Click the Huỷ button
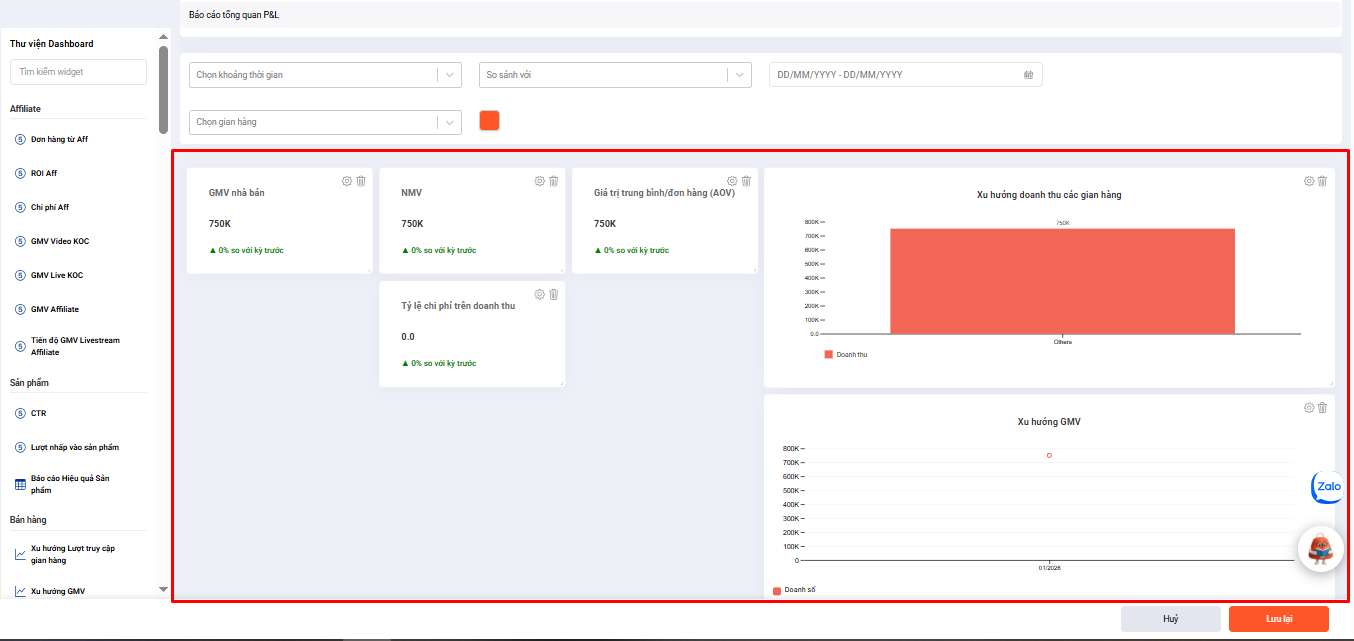 pos(1170,619)
